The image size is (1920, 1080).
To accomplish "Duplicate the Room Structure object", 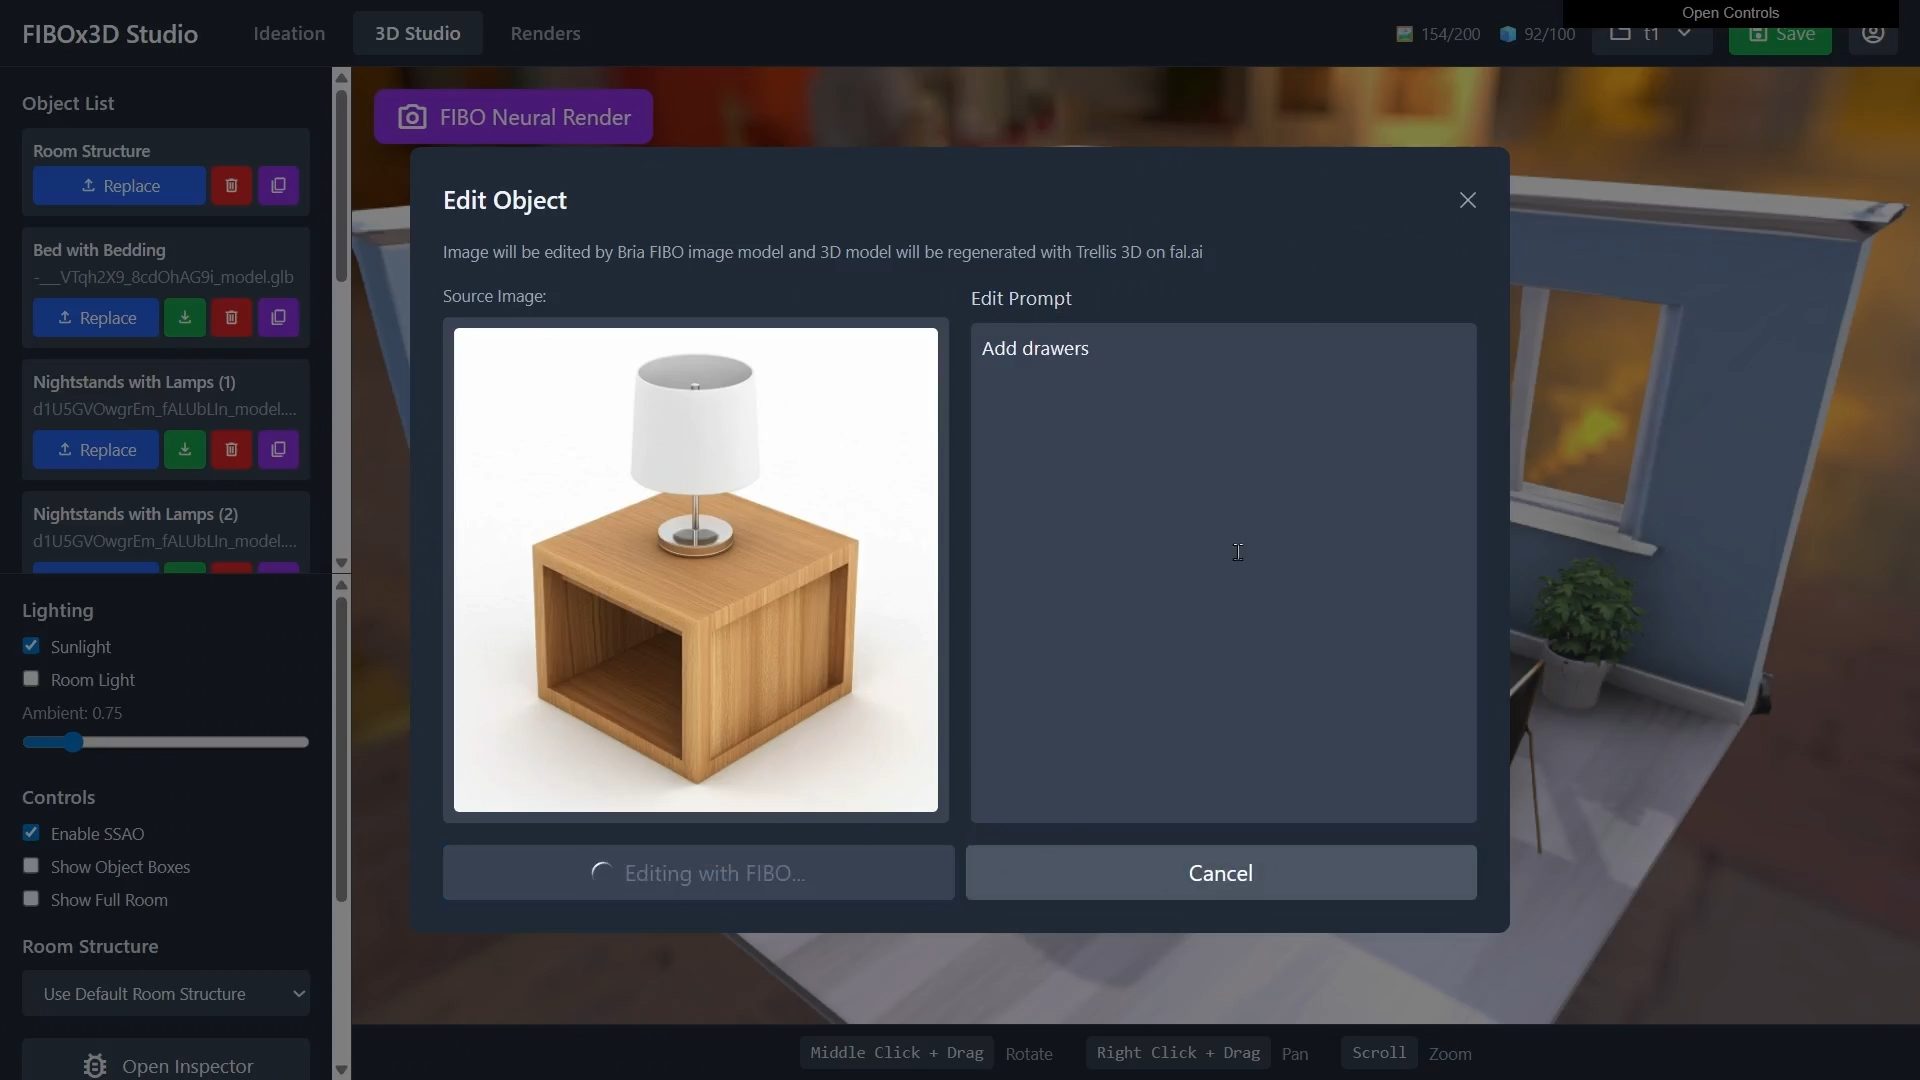I will [x=278, y=186].
